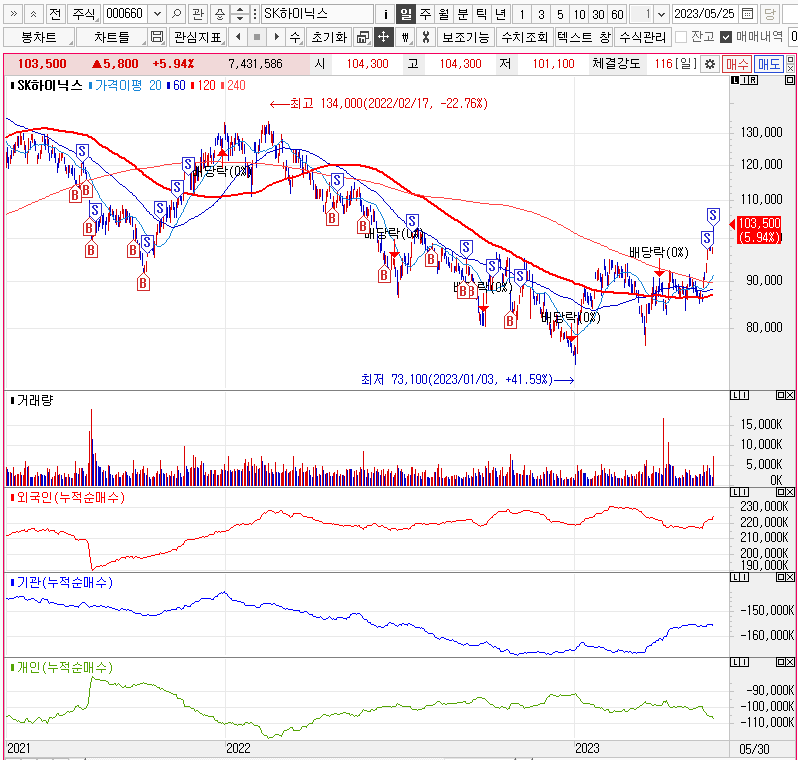Click the next right-triangle playback arrow
Image resolution: width=798 pixels, height=760 pixels.
[276, 37]
